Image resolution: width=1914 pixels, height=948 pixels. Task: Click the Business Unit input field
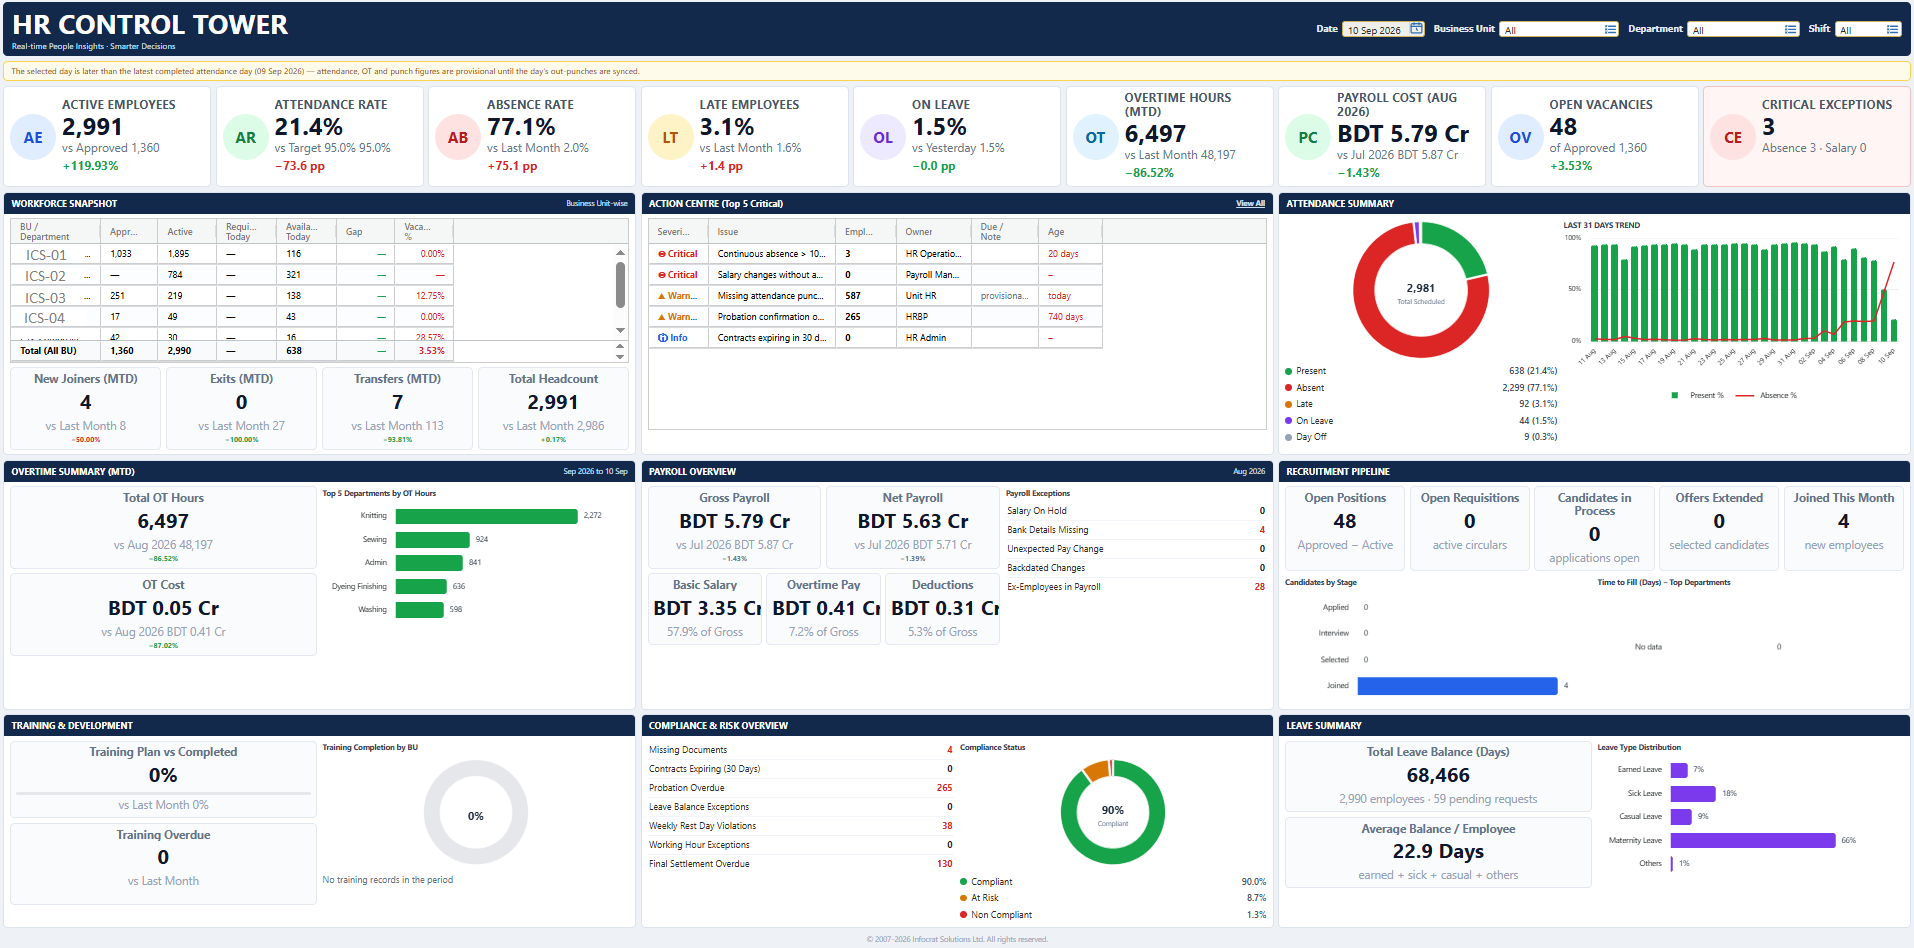(x=1560, y=29)
